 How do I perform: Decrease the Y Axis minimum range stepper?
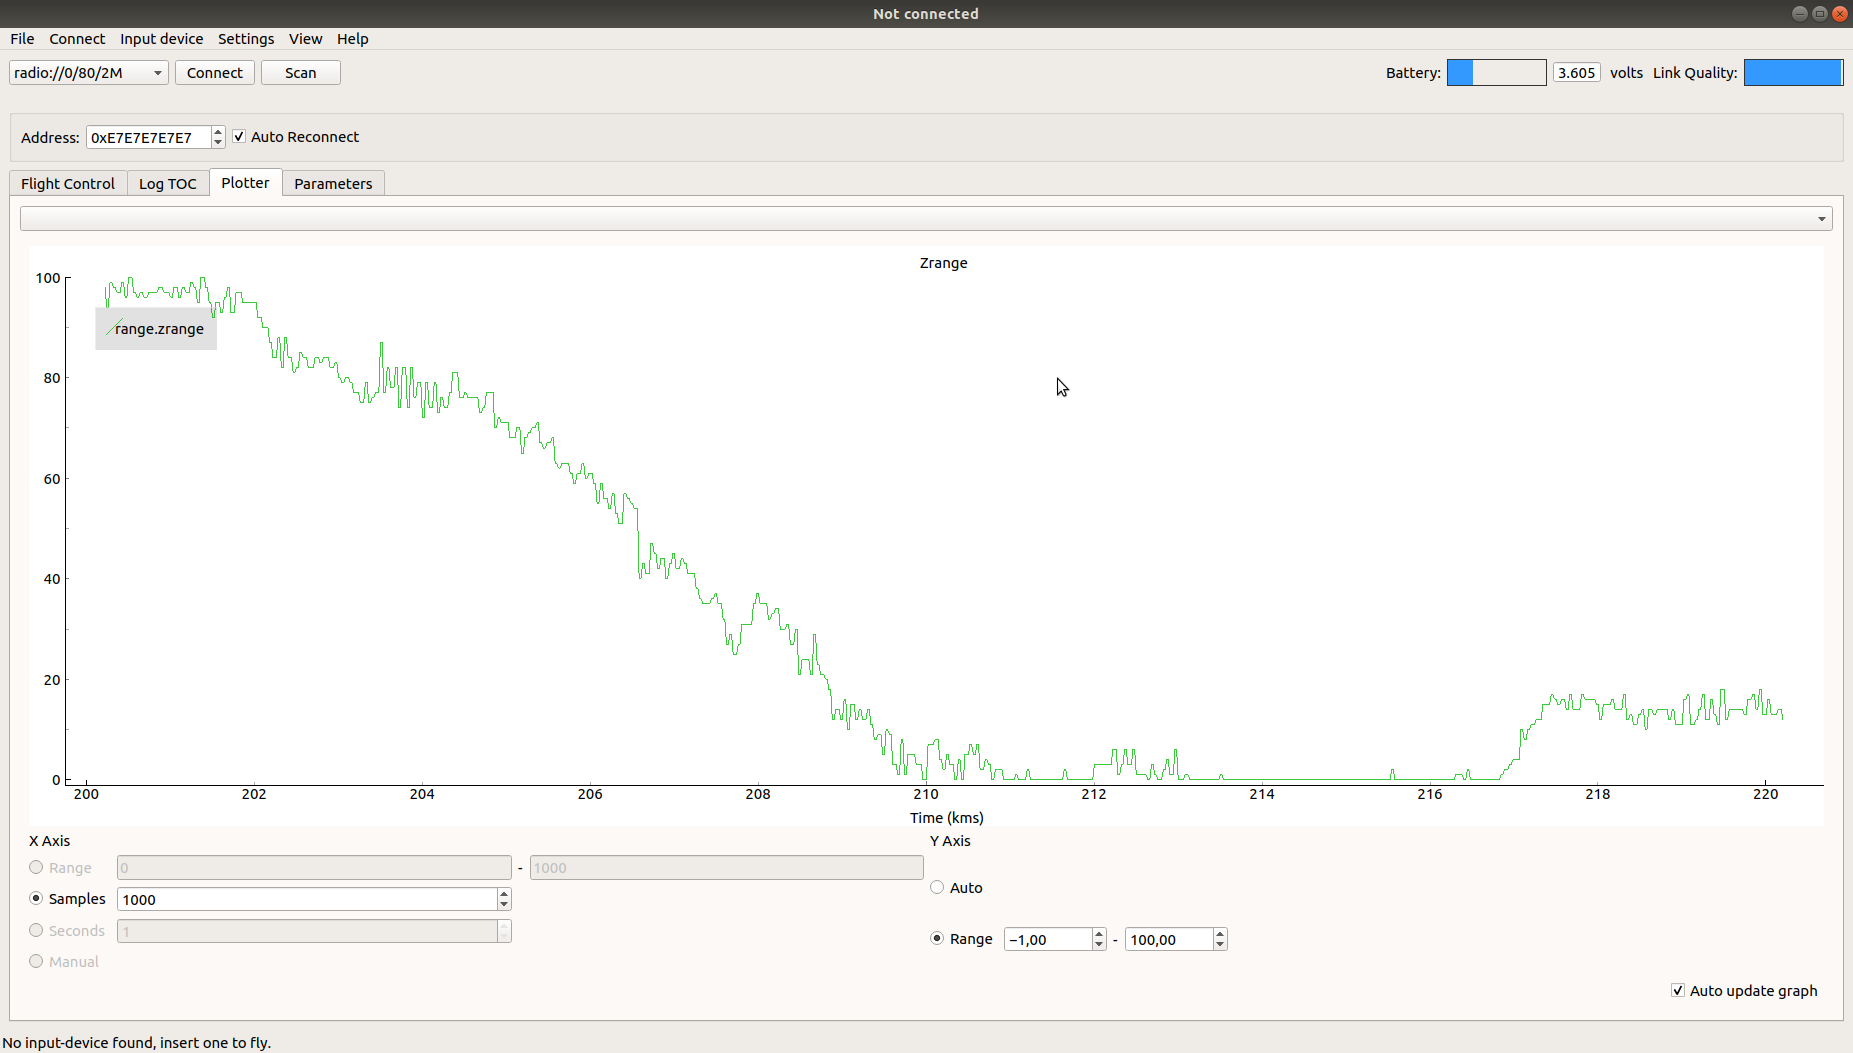[x=1099, y=945]
